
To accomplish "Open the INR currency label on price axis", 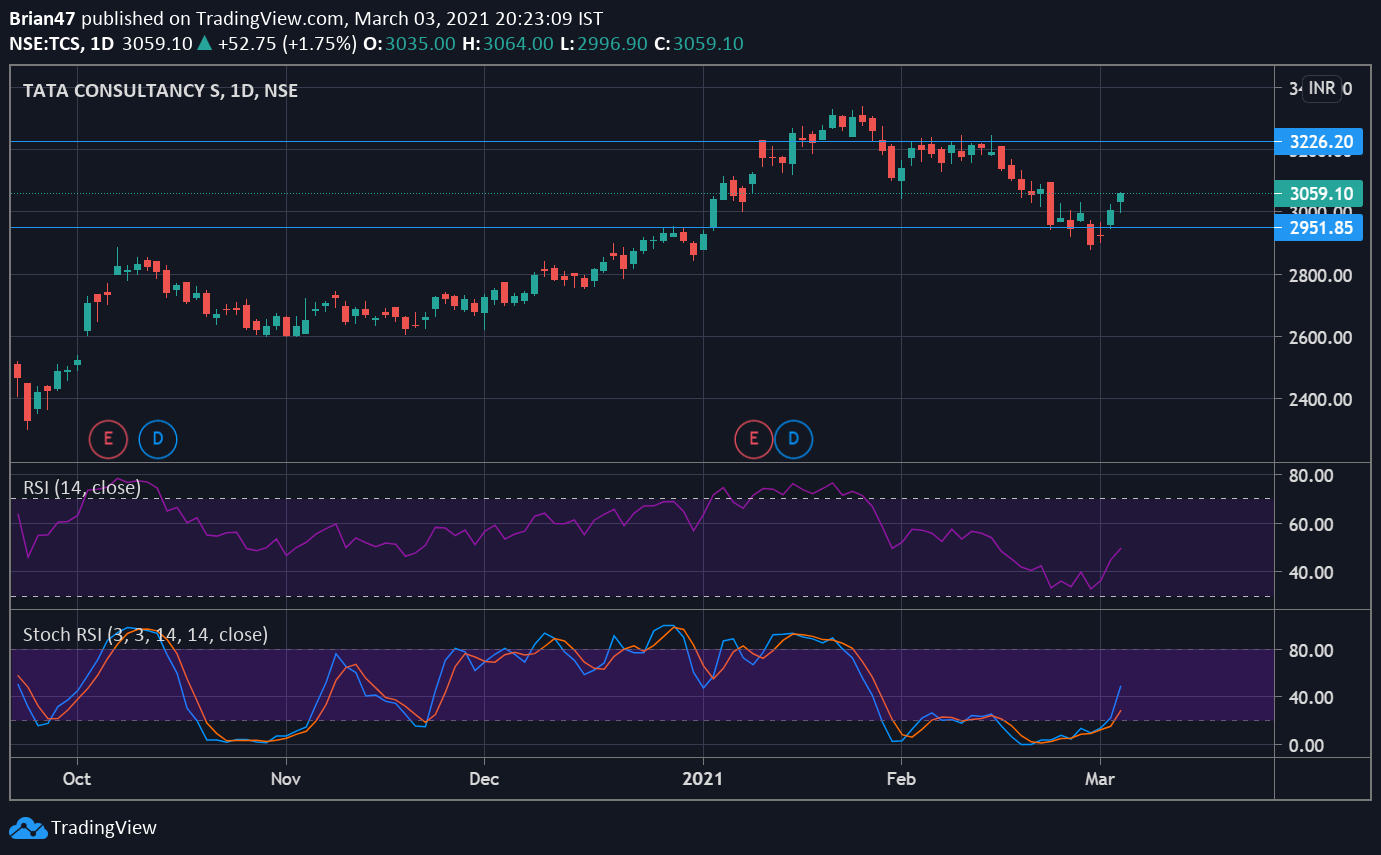I will [x=1322, y=88].
